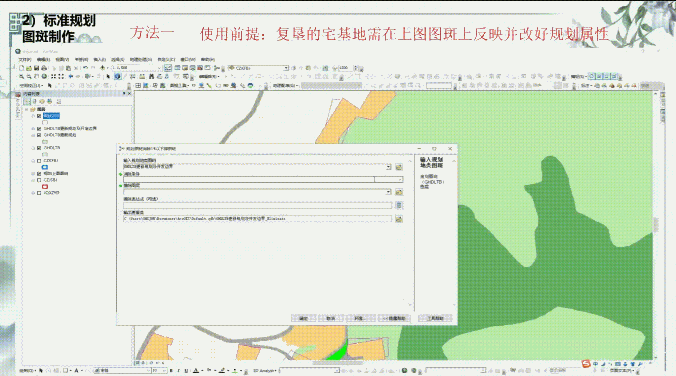The height and width of the screenshot is (376, 676).
Task: Select the Zoom Out magnifier tool
Action: coord(29,76)
